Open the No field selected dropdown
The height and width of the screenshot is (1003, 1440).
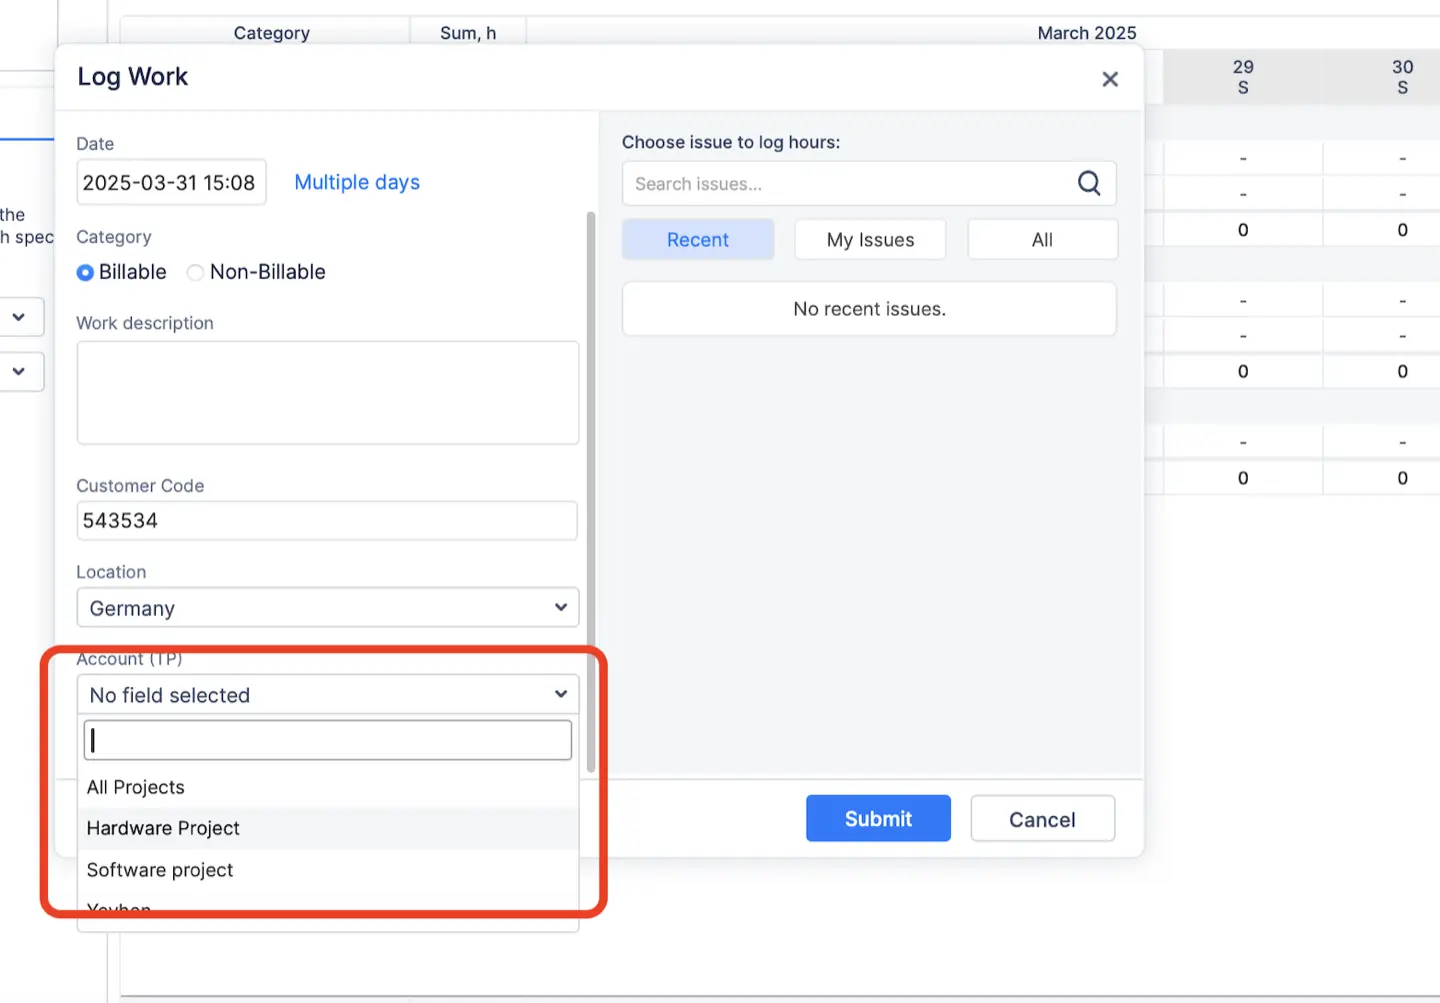click(x=327, y=693)
